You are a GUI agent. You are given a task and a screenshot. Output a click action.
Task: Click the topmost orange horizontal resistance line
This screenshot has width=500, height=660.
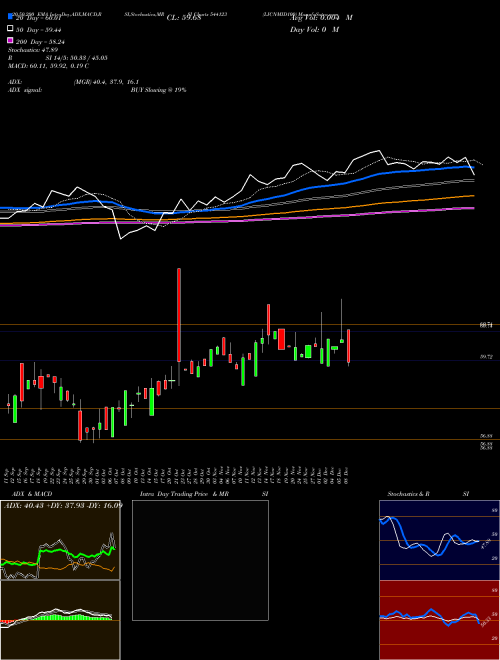pos(250,325)
